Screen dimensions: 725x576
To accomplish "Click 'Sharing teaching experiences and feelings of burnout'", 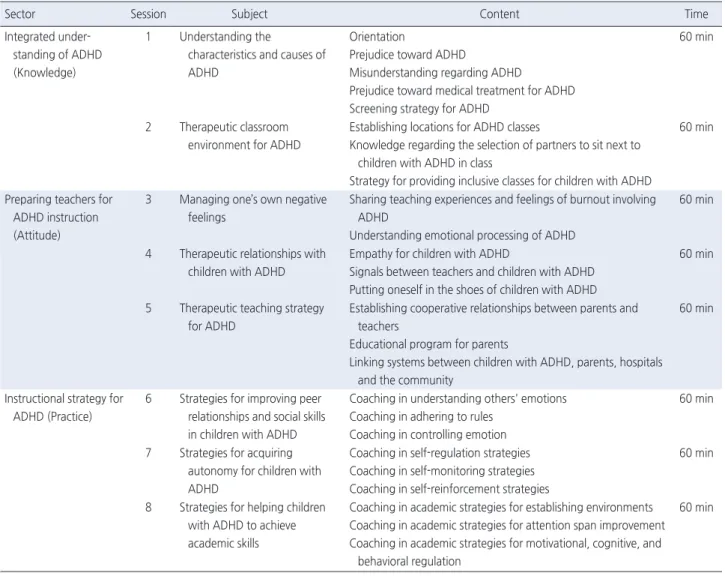I will point(503,208).
